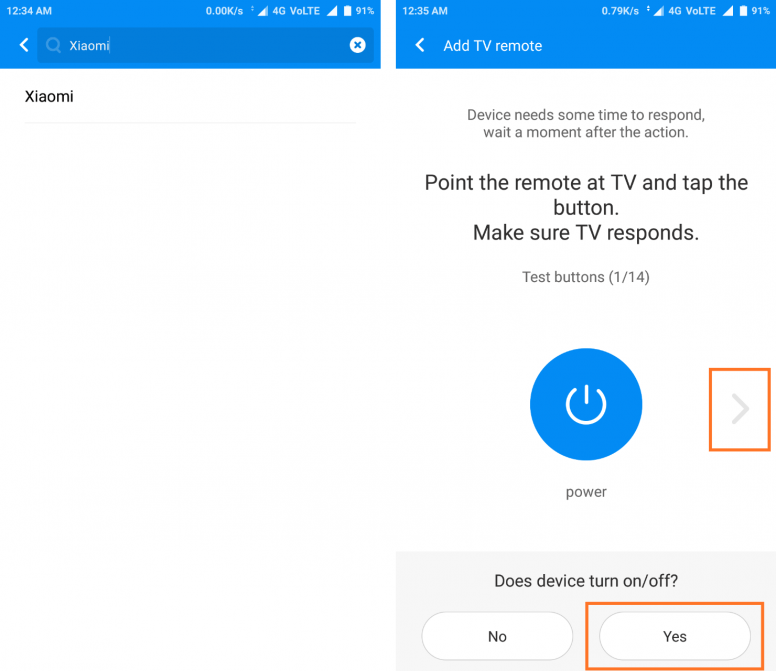Tap the Test buttons (1/14) progress label

coord(585,276)
